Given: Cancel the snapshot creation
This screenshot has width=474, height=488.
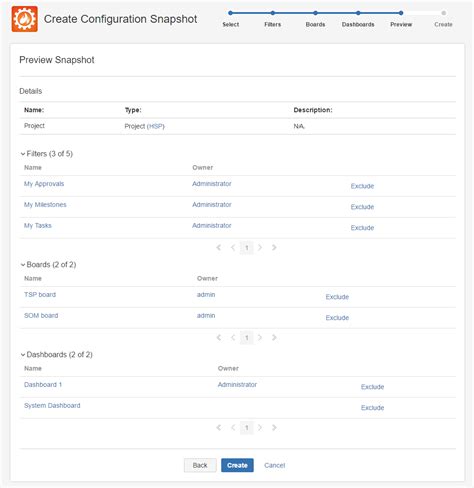Looking at the screenshot, I should pyautogui.click(x=275, y=465).
